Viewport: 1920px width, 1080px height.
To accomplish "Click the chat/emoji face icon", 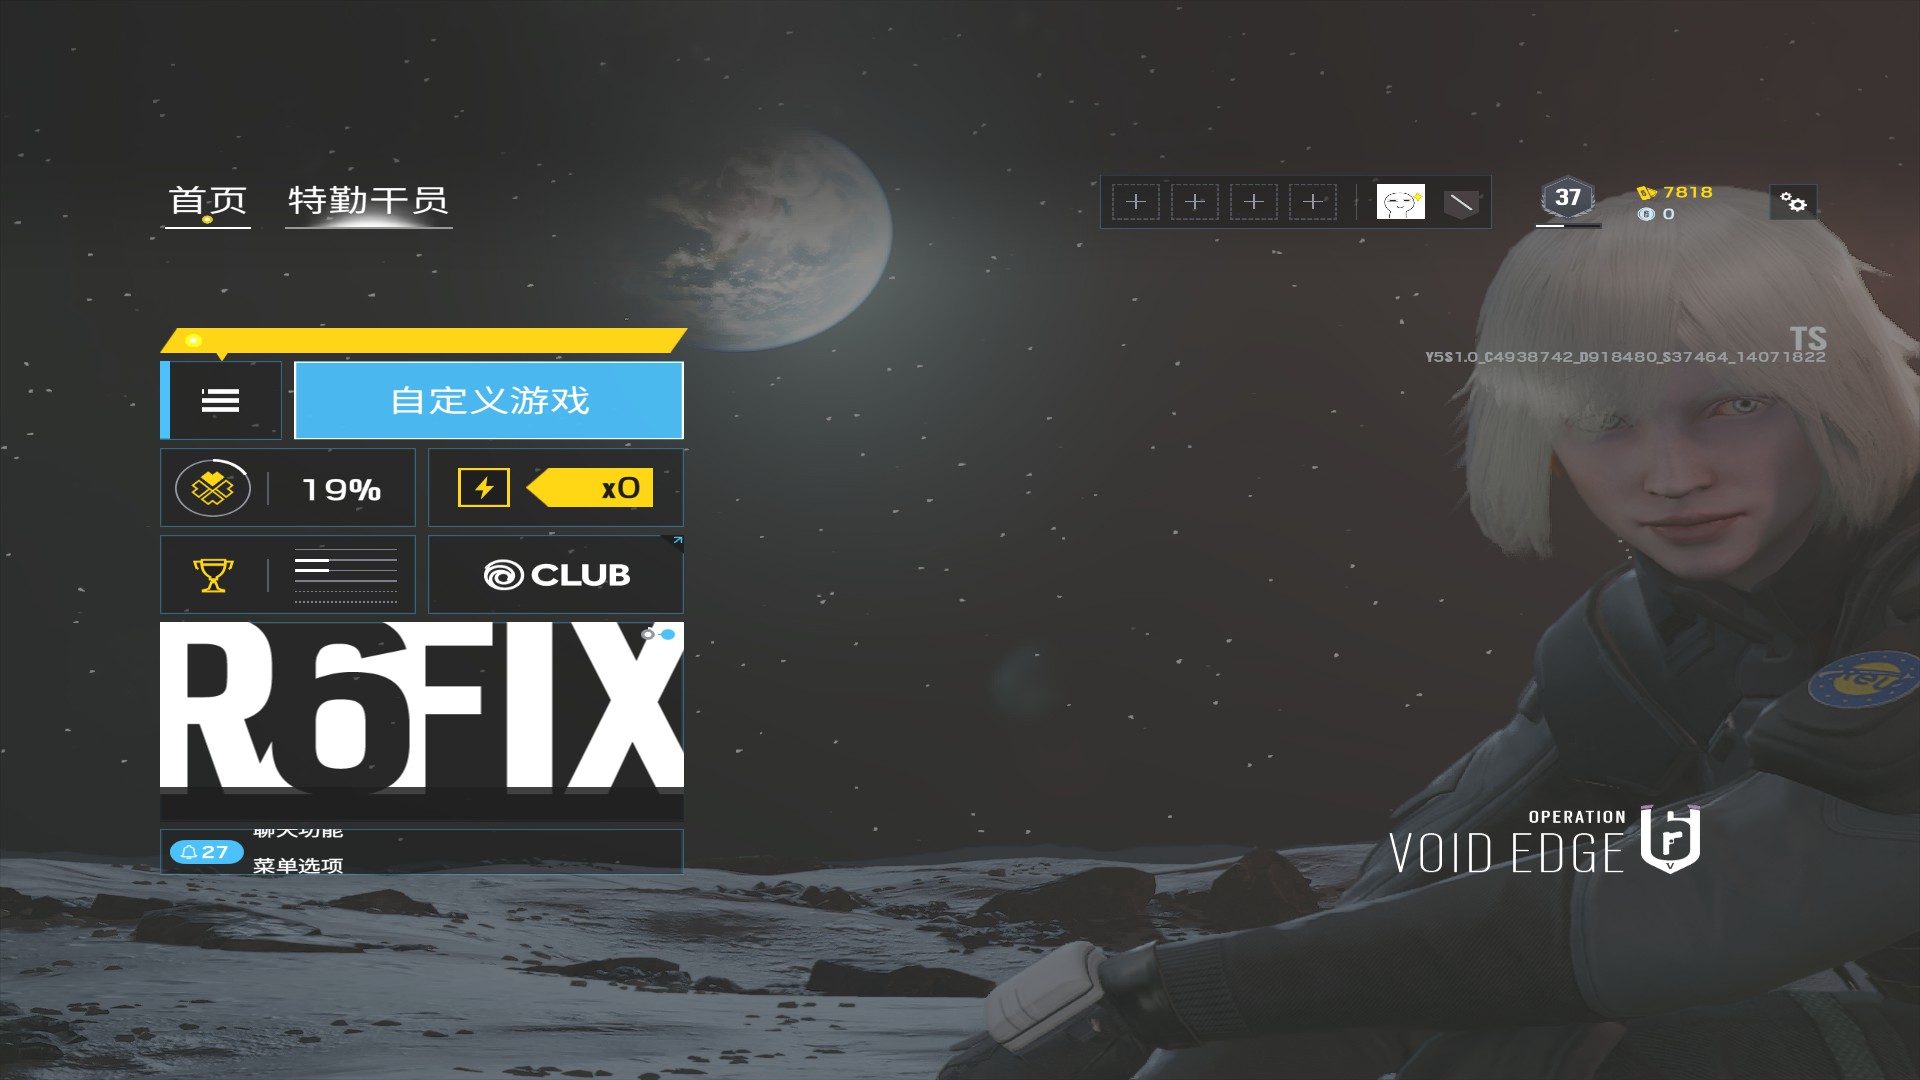I will [x=1399, y=200].
